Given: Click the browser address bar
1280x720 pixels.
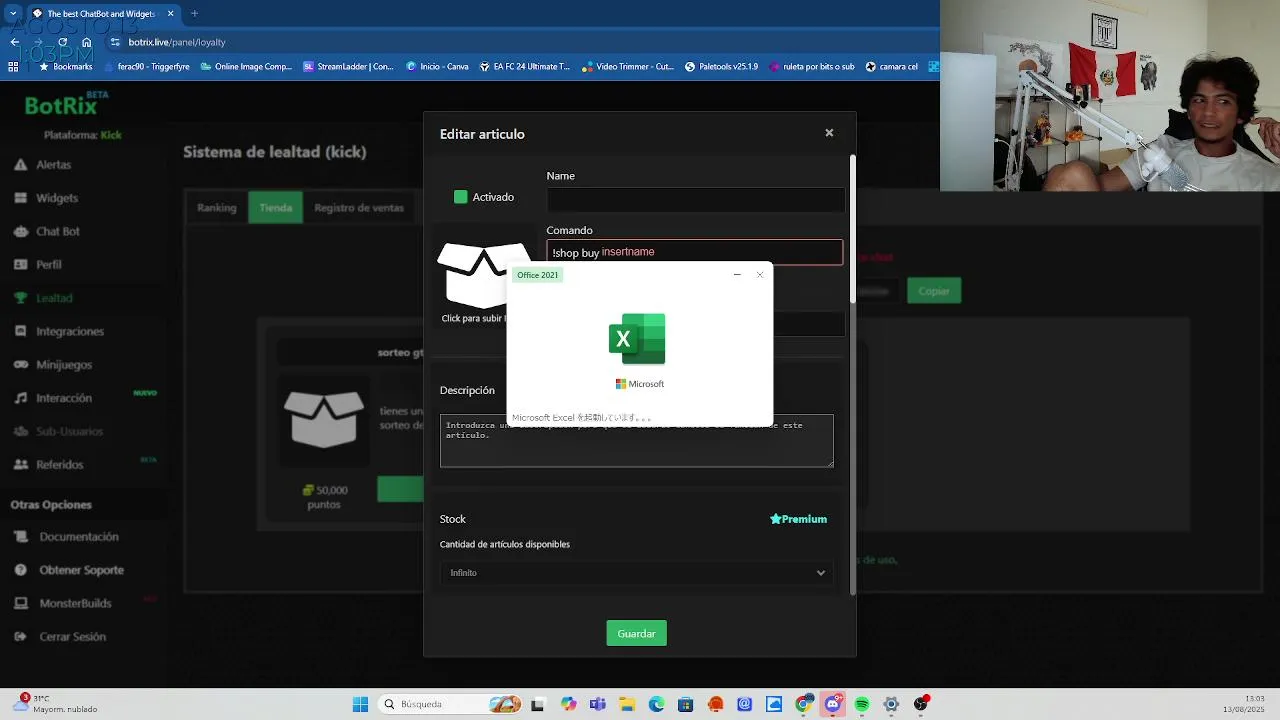Looking at the screenshot, I should tap(520, 42).
